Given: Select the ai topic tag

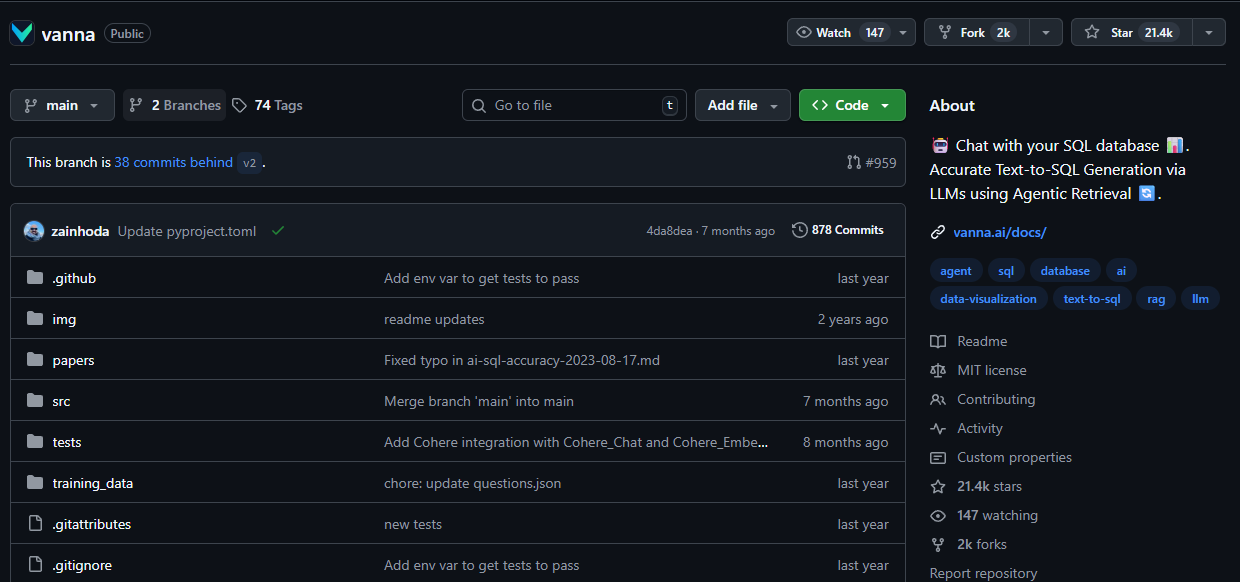Looking at the screenshot, I should point(1121,271).
